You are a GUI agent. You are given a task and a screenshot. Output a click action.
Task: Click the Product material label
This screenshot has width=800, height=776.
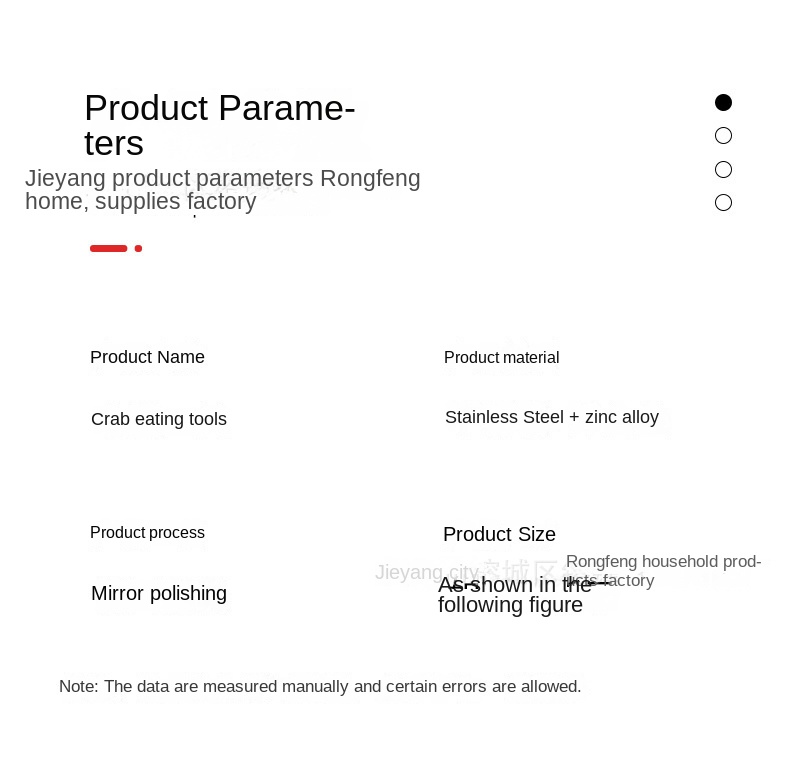click(502, 357)
